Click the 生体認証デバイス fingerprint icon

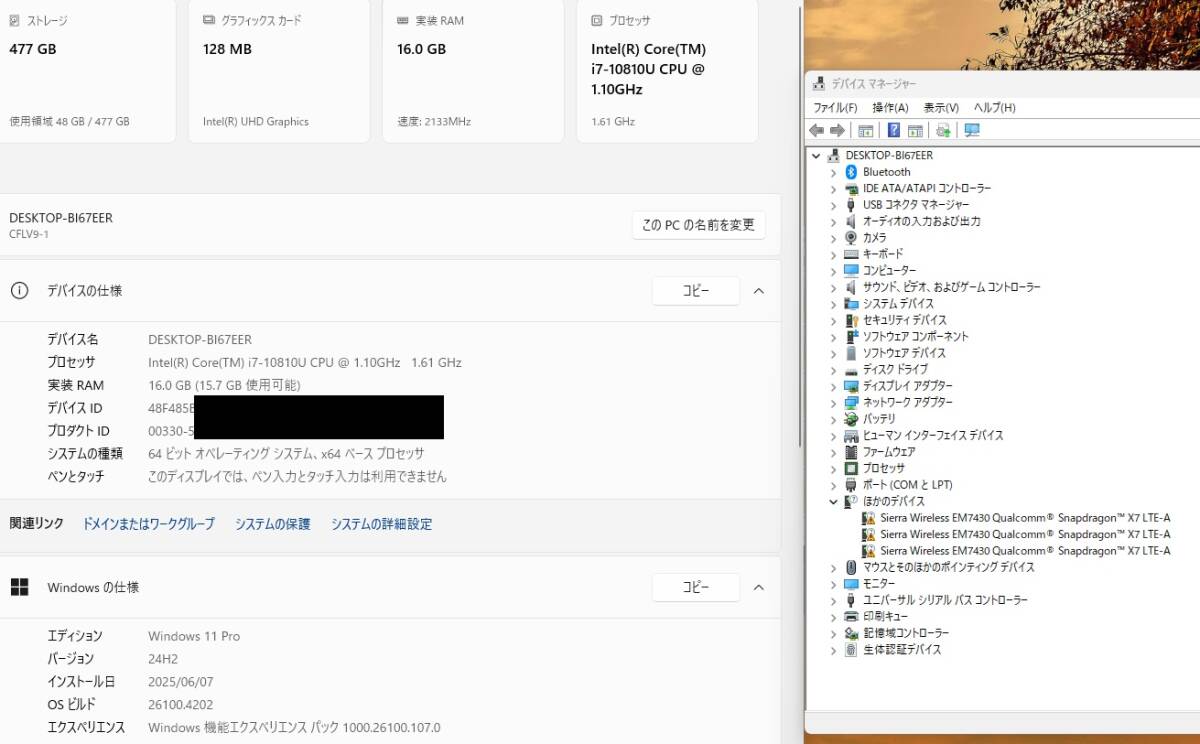(x=851, y=650)
